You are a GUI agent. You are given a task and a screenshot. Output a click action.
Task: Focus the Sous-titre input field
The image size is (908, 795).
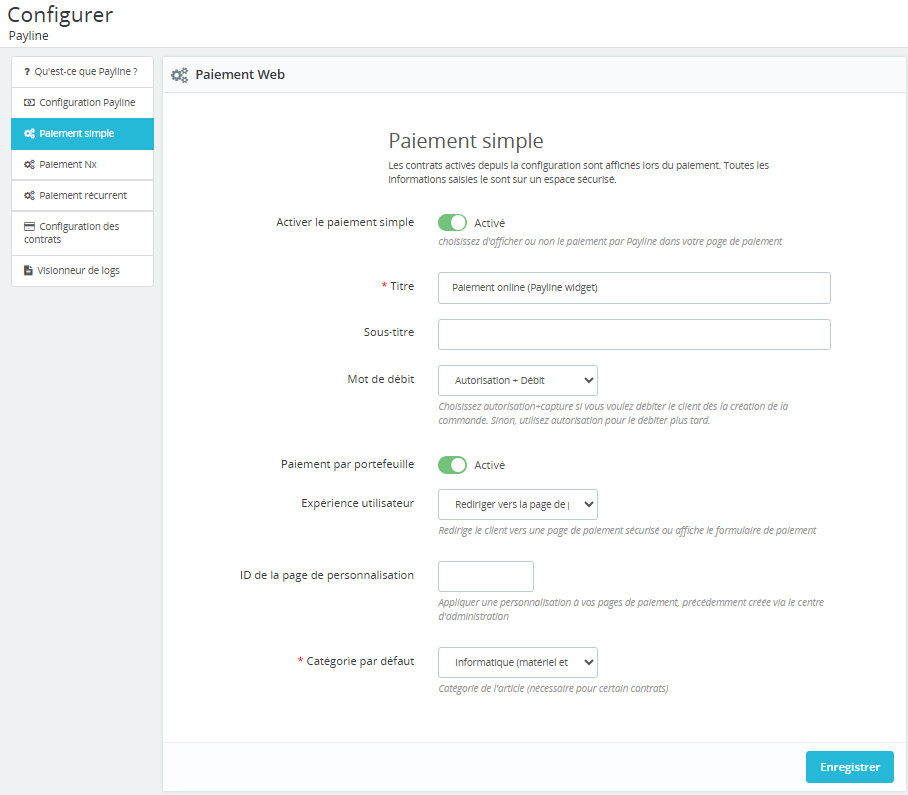point(634,335)
